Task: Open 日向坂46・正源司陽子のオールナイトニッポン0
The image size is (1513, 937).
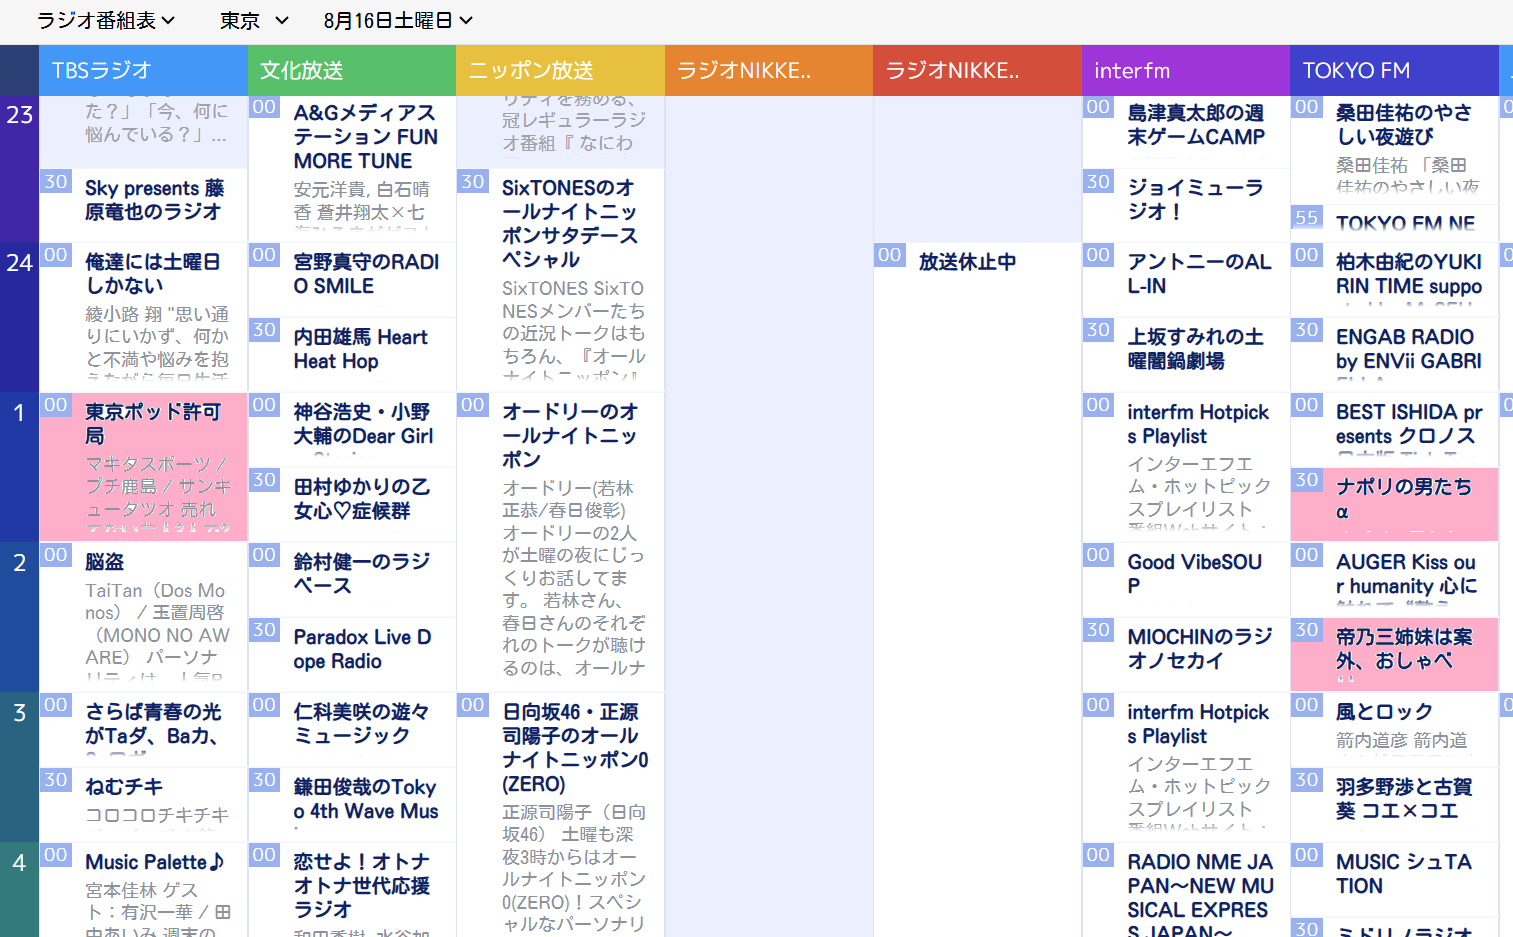Action: coord(560,815)
